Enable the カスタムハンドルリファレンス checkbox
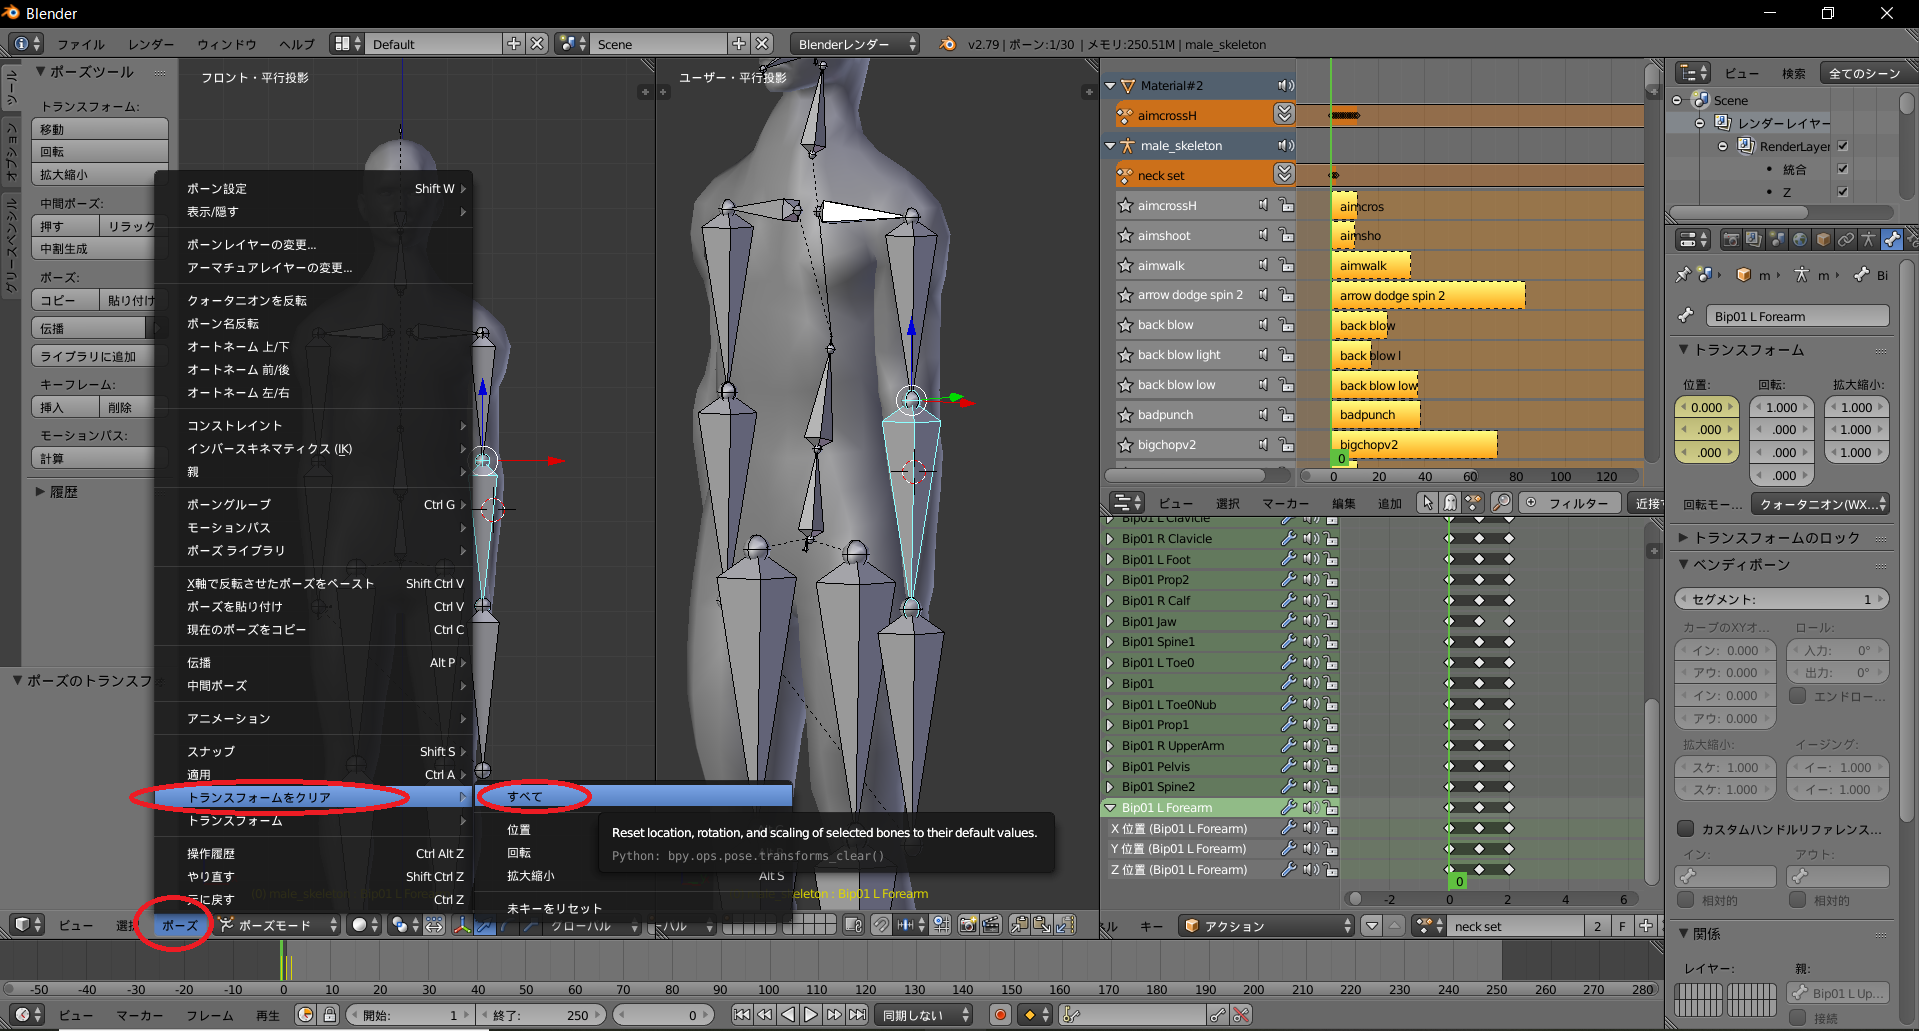1919x1031 pixels. tap(1686, 829)
